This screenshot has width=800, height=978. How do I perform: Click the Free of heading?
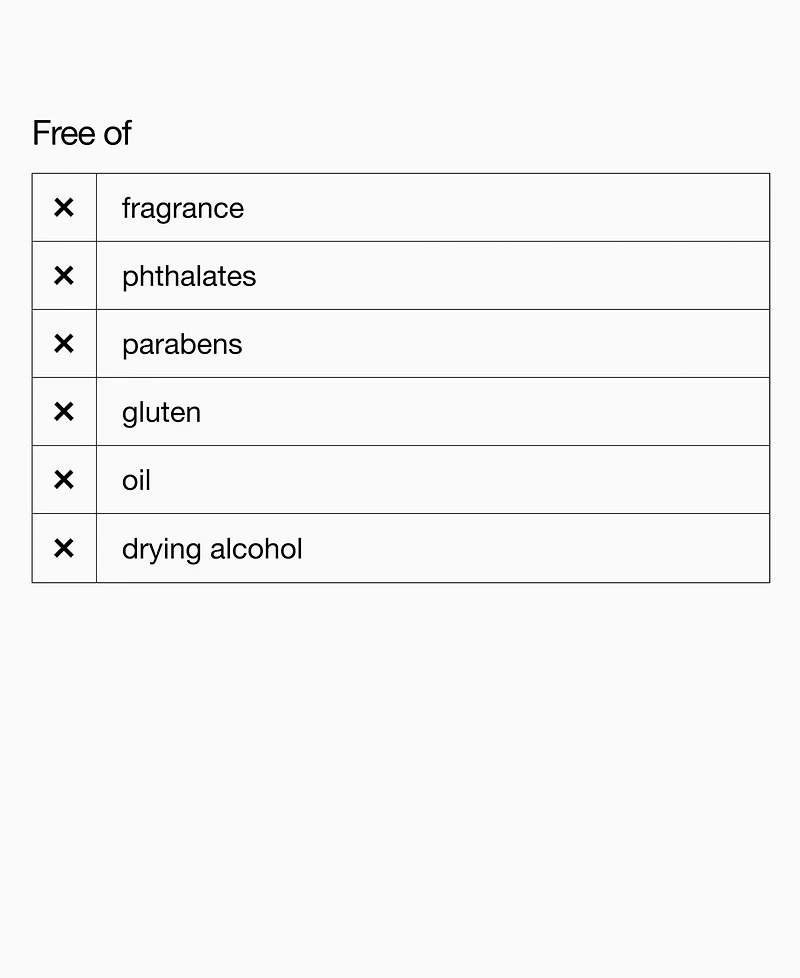pyautogui.click(x=82, y=133)
